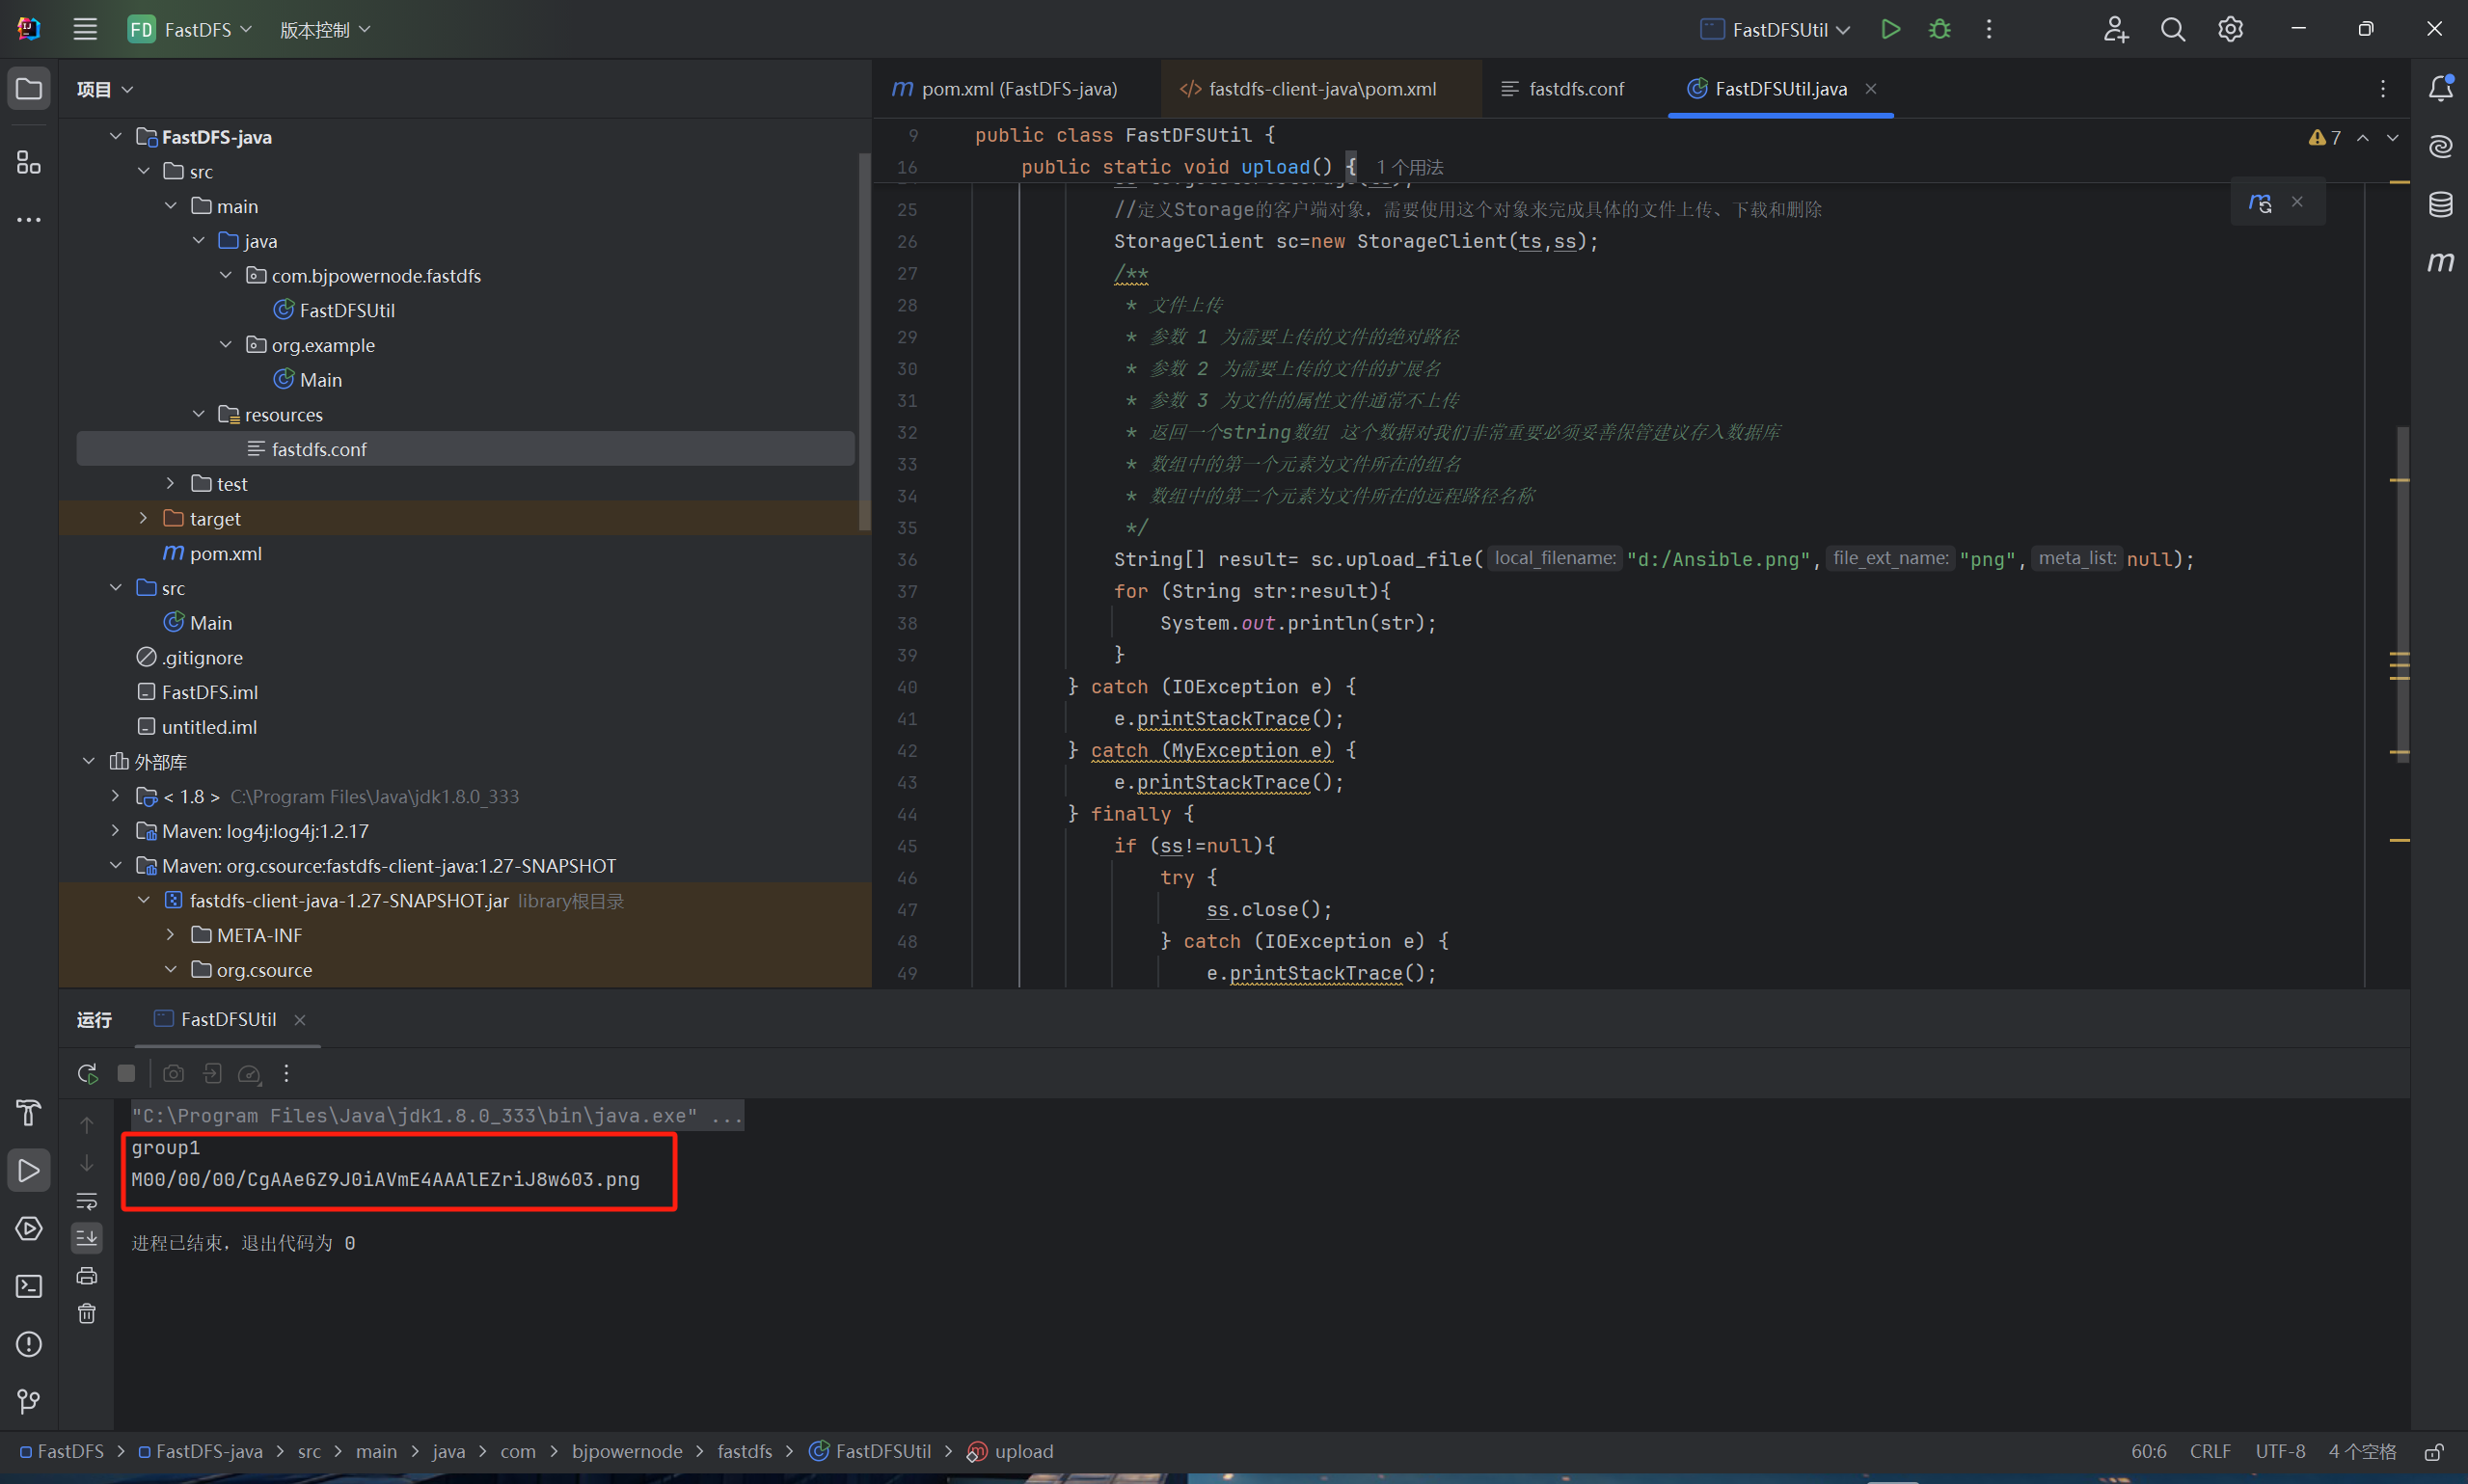Click the editor vertical scrollbar thumb

point(2401,595)
